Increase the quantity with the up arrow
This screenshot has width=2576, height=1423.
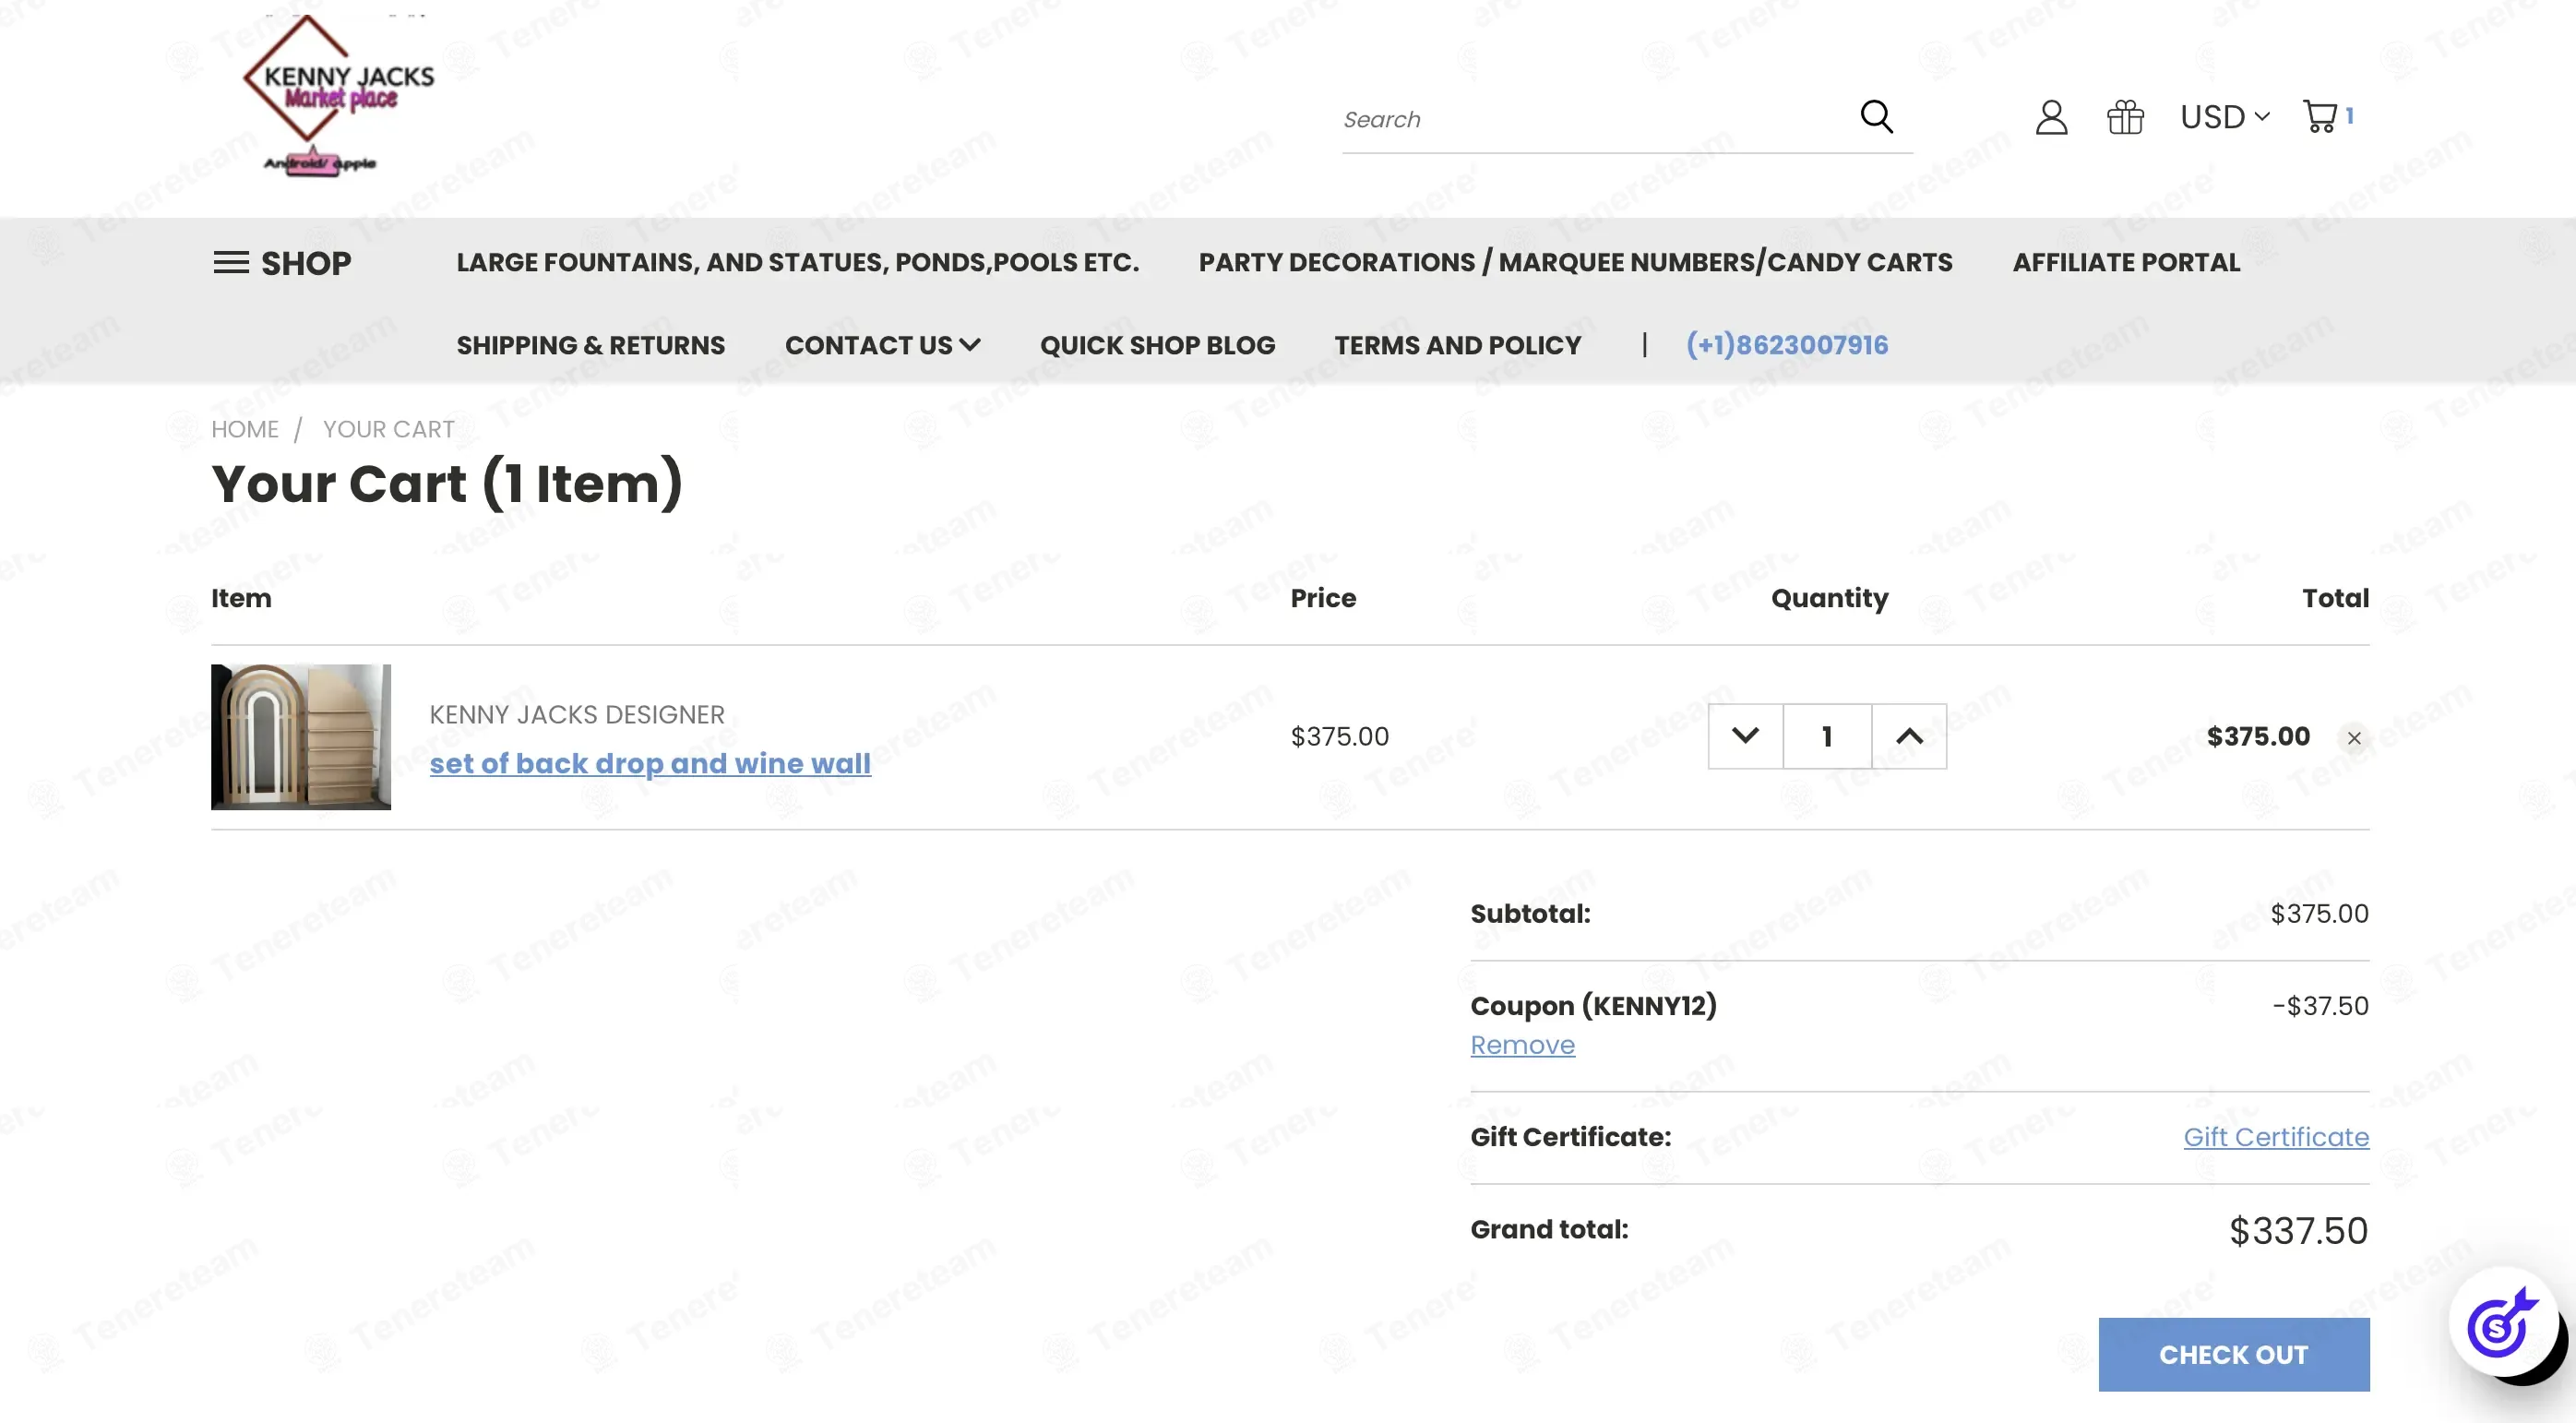[x=1909, y=736]
